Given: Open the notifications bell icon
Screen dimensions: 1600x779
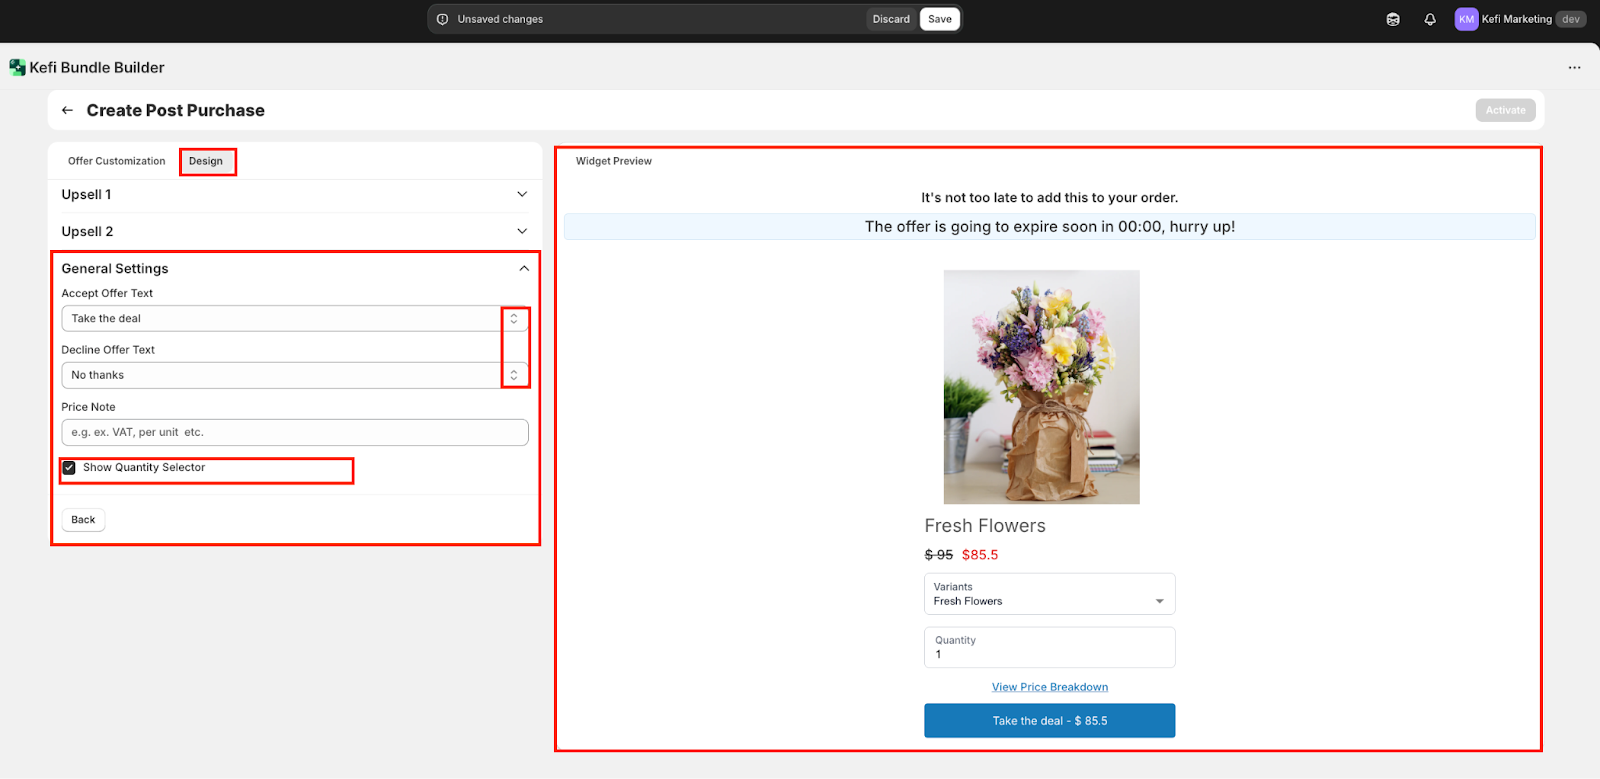Looking at the screenshot, I should pos(1430,19).
